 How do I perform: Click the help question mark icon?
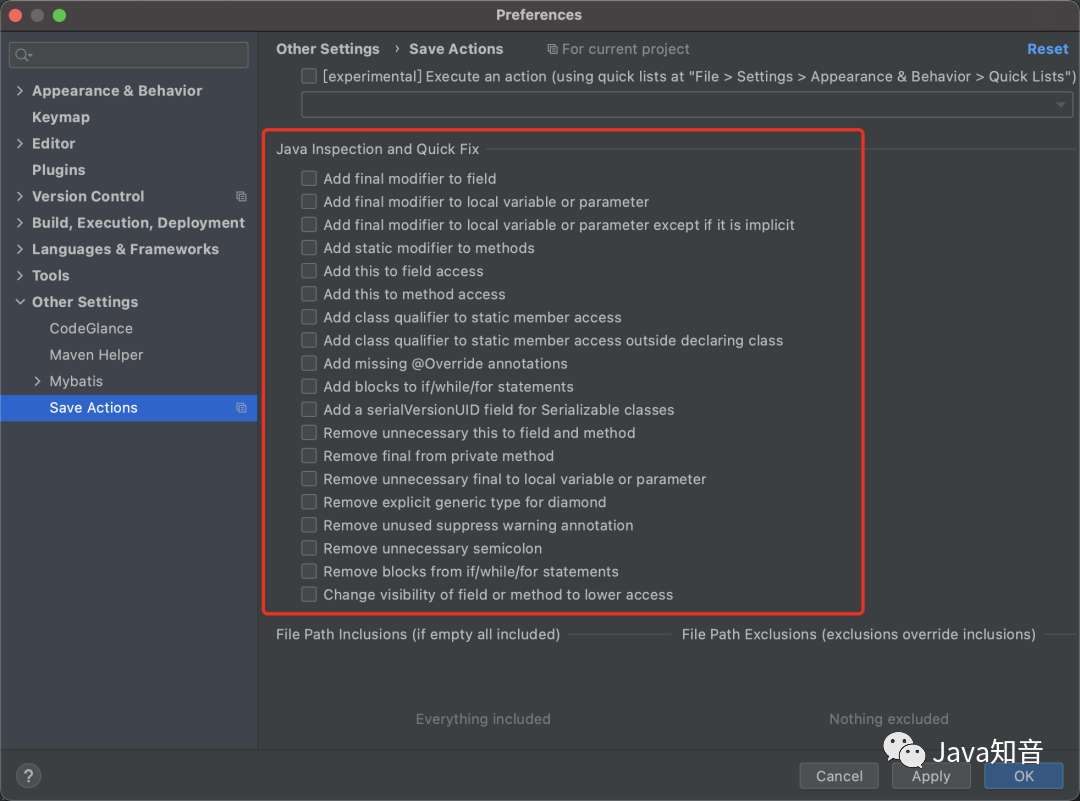click(27, 775)
